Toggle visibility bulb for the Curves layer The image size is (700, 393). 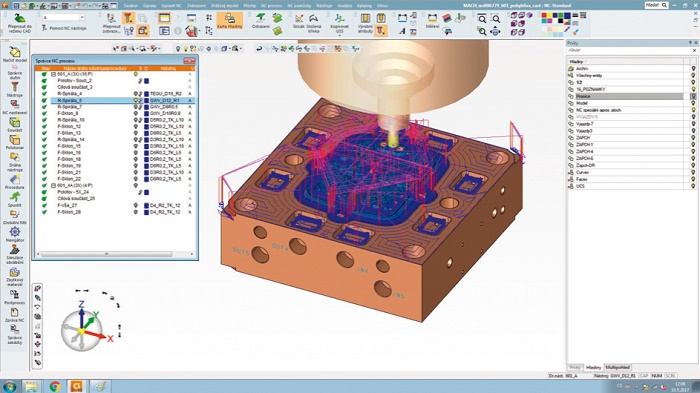(x=693, y=172)
